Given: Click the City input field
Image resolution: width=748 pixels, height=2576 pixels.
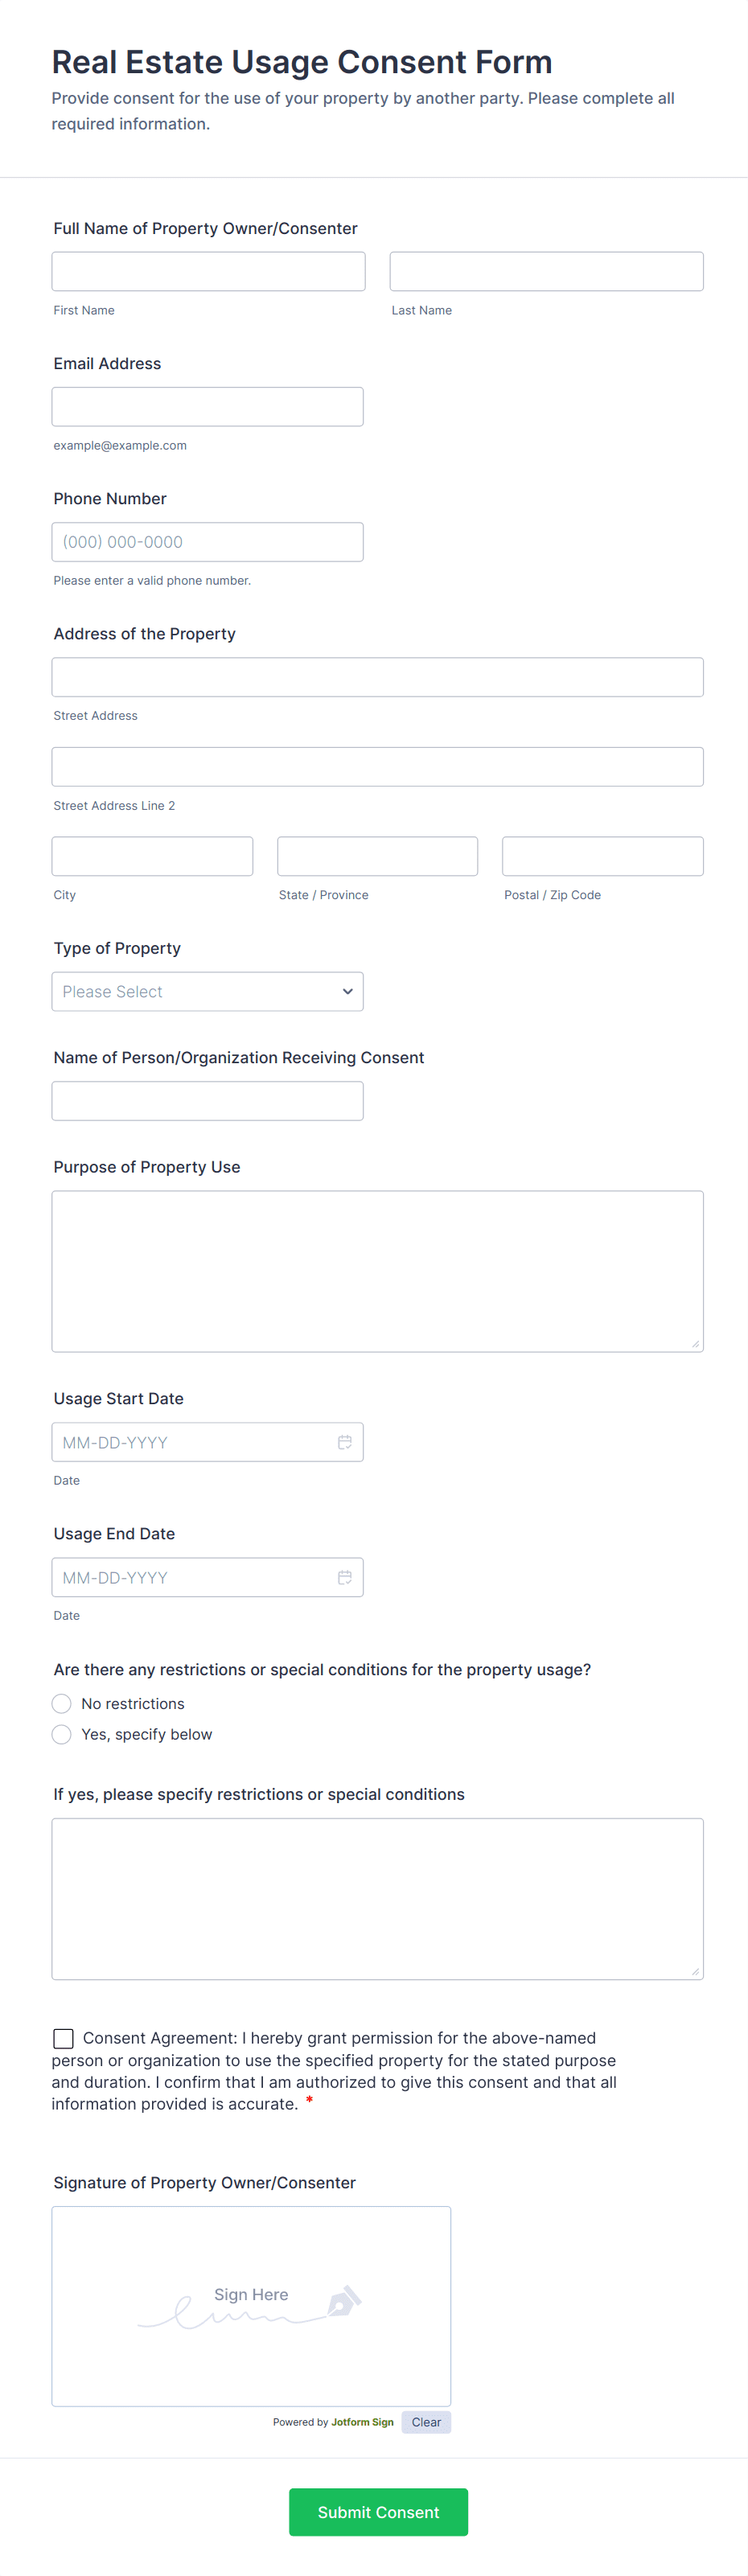Looking at the screenshot, I should pos(152,856).
